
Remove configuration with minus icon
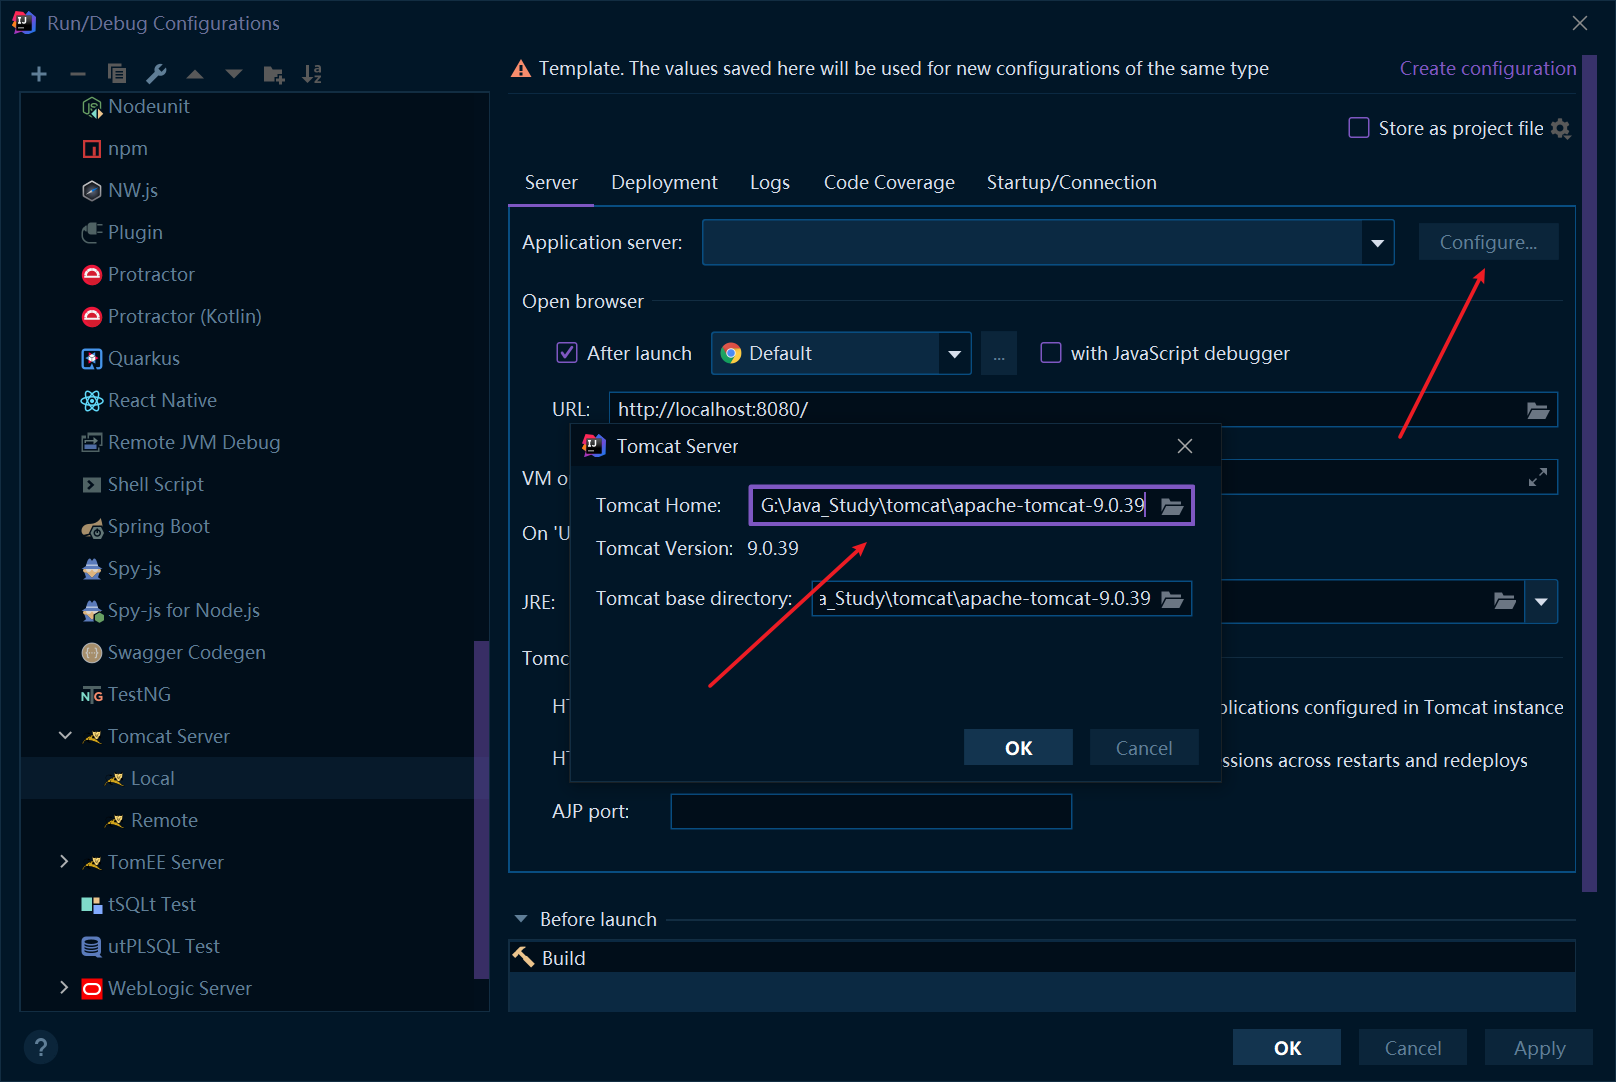[x=78, y=74]
